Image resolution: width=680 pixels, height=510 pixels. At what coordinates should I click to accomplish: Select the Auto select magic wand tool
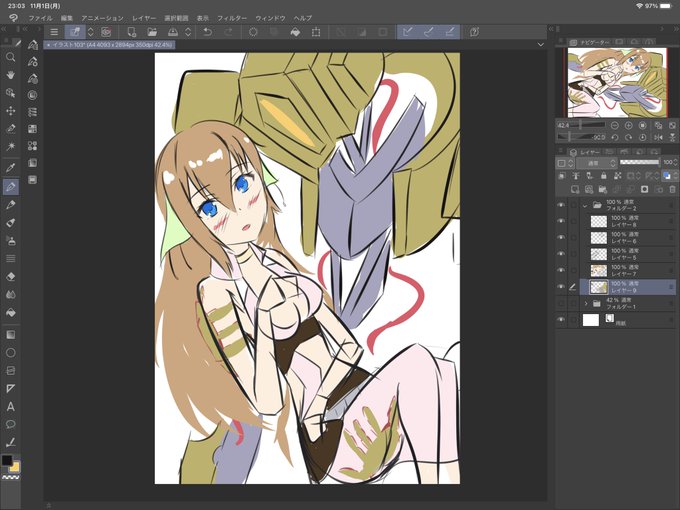[x=11, y=146]
